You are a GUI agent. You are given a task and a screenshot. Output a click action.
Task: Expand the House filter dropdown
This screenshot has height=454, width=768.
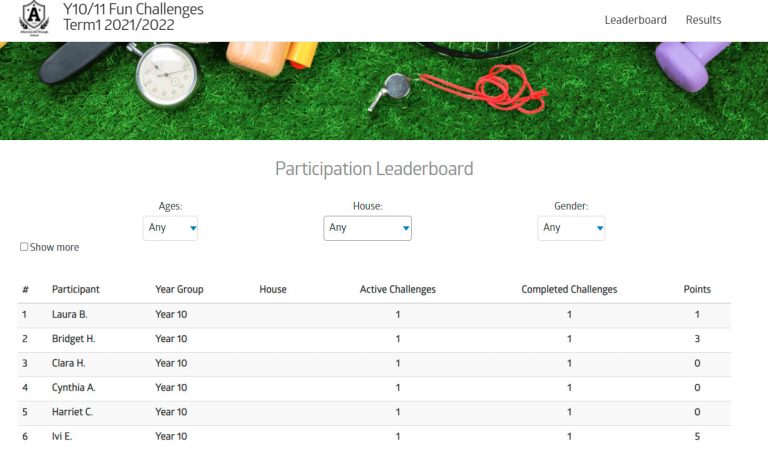pyautogui.click(x=367, y=228)
